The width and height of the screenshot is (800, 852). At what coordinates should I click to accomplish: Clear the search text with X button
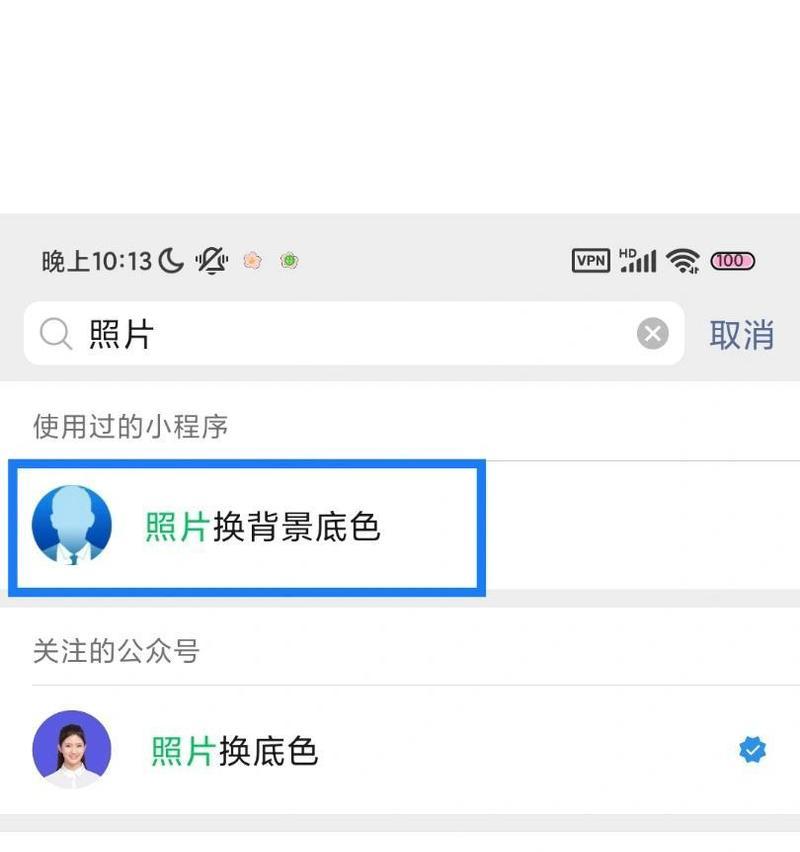(653, 333)
